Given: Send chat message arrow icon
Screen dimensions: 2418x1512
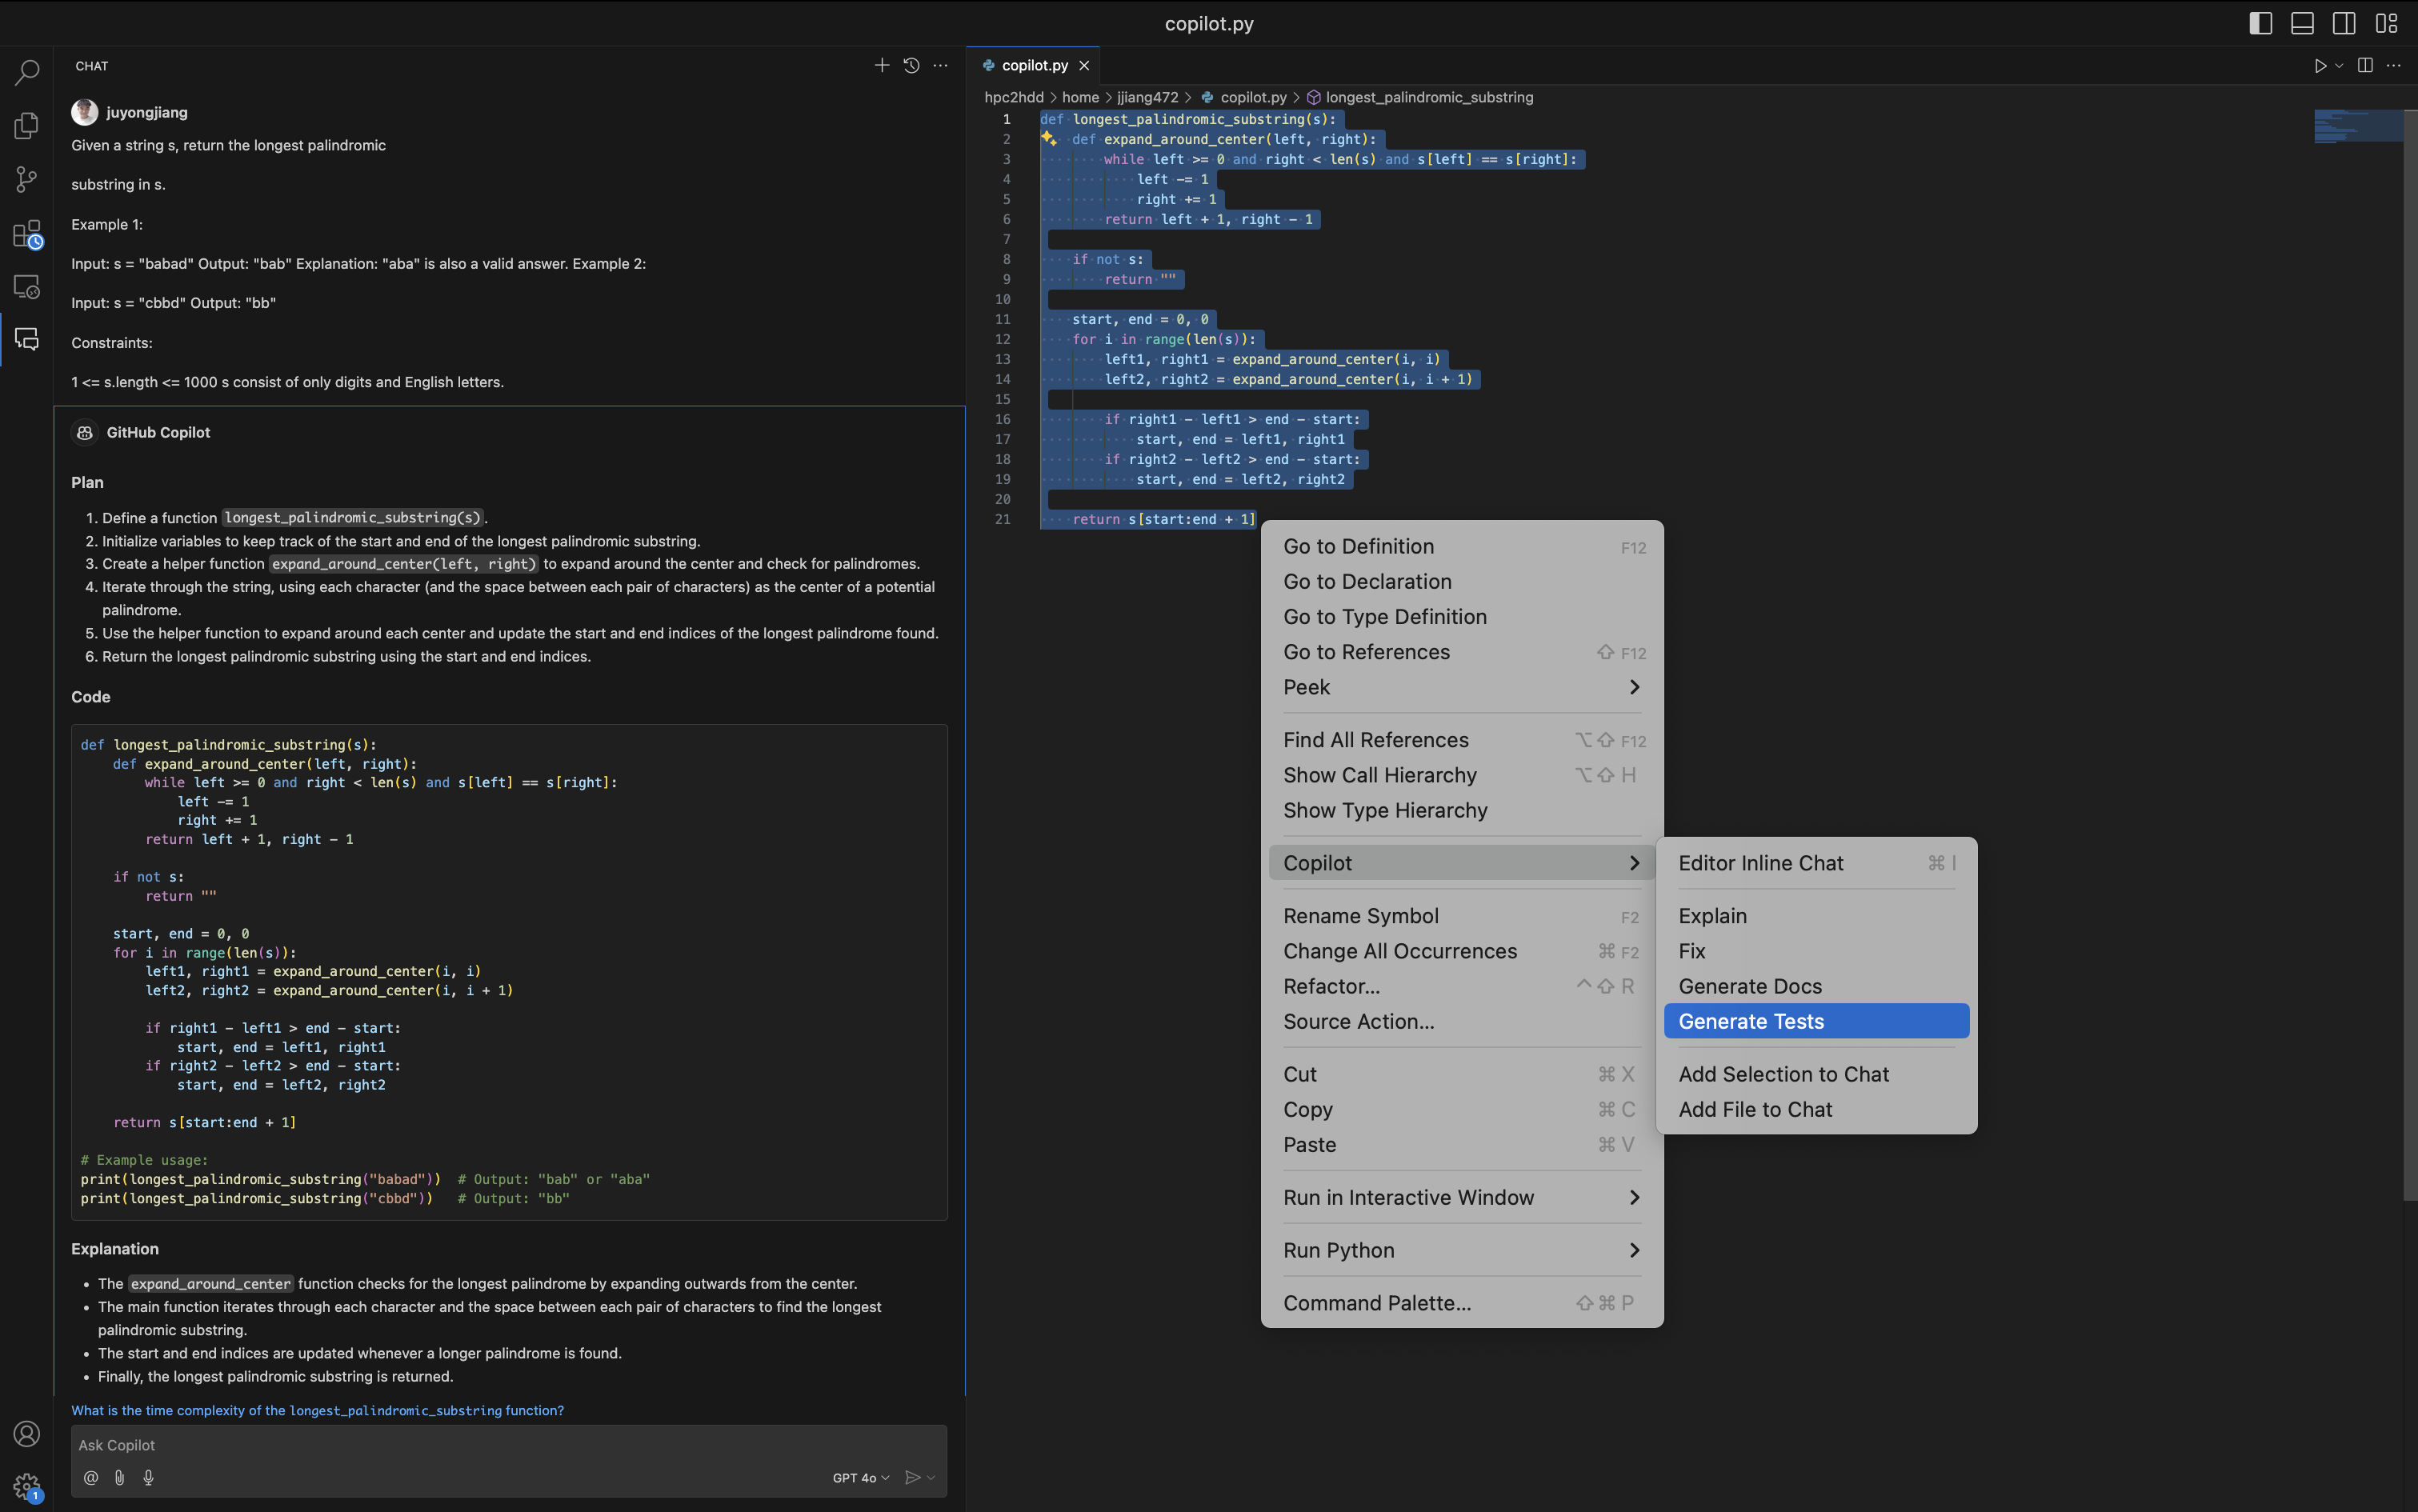Looking at the screenshot, I should coord(912,1477).
